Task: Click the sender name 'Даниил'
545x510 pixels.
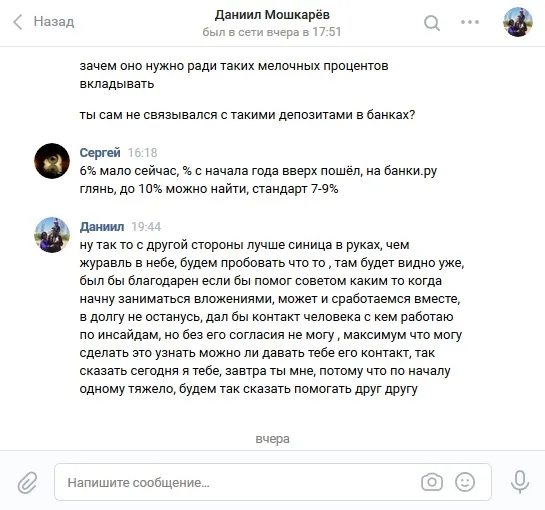Action: [x=102, y=227]
